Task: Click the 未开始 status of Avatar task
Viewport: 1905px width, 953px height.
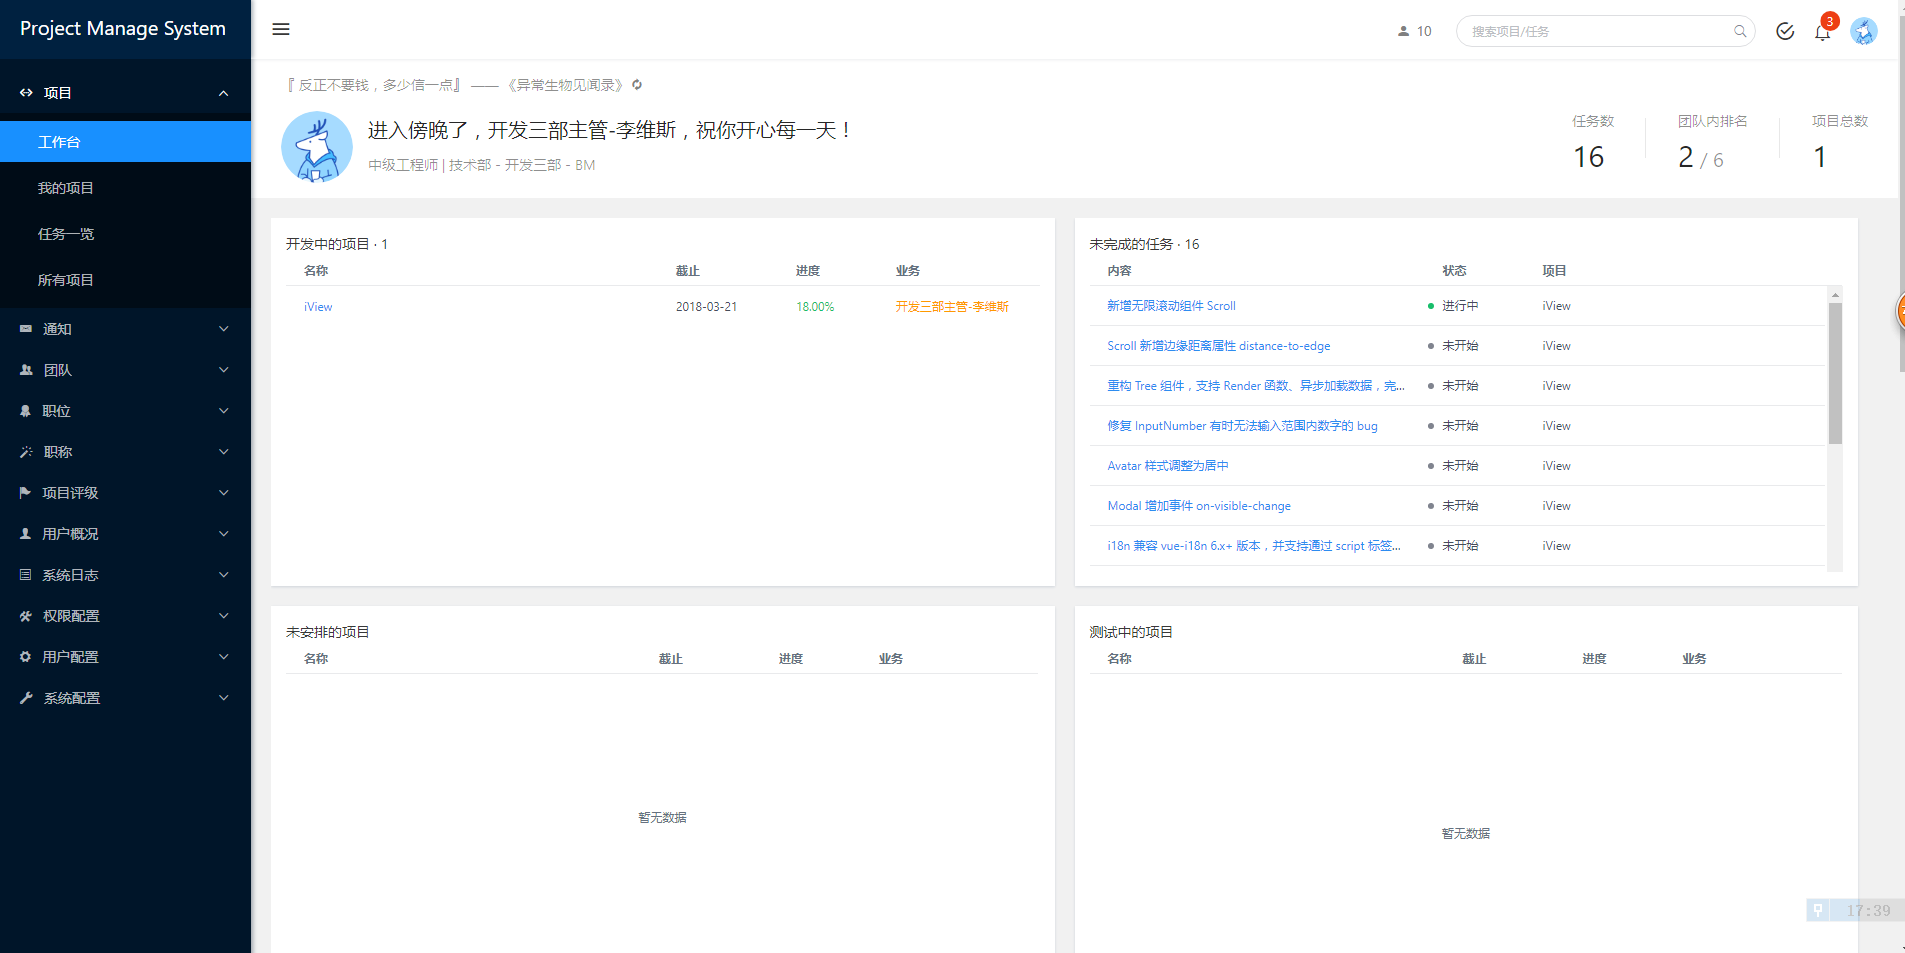Action: pos(1460,466)
